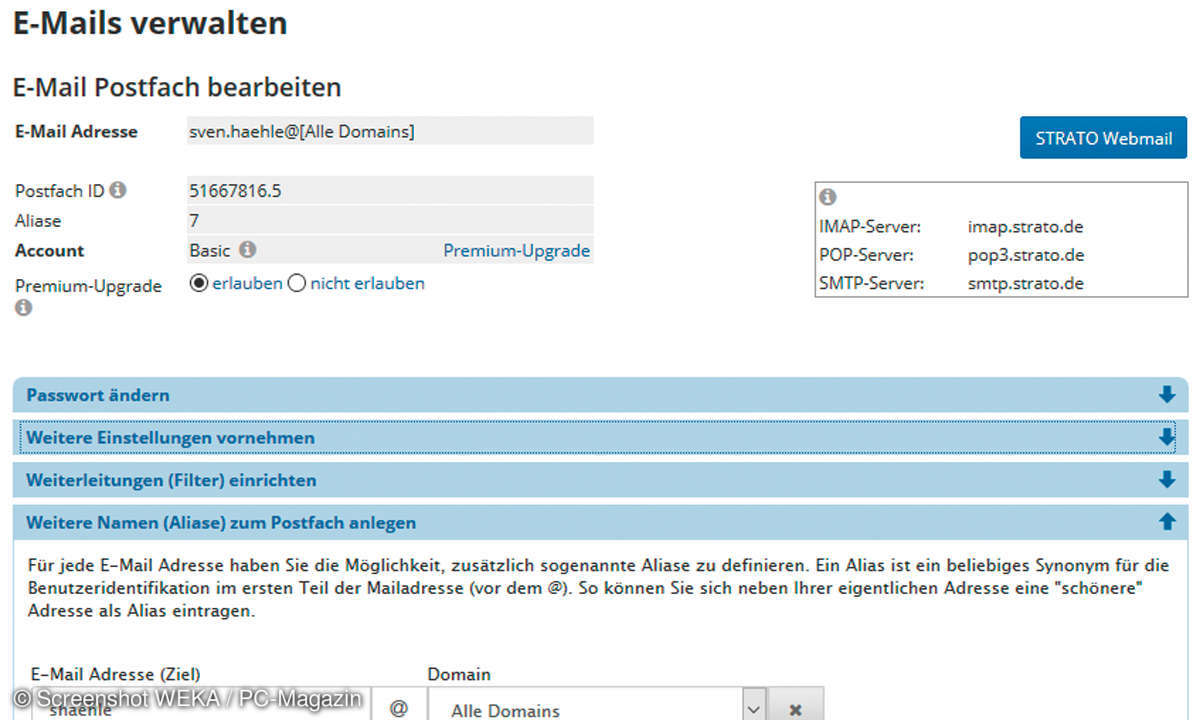Click the E-Mail Adresse field sven.haehle
The width and height of the screenshot is (1200, 720).
point(390,131)
